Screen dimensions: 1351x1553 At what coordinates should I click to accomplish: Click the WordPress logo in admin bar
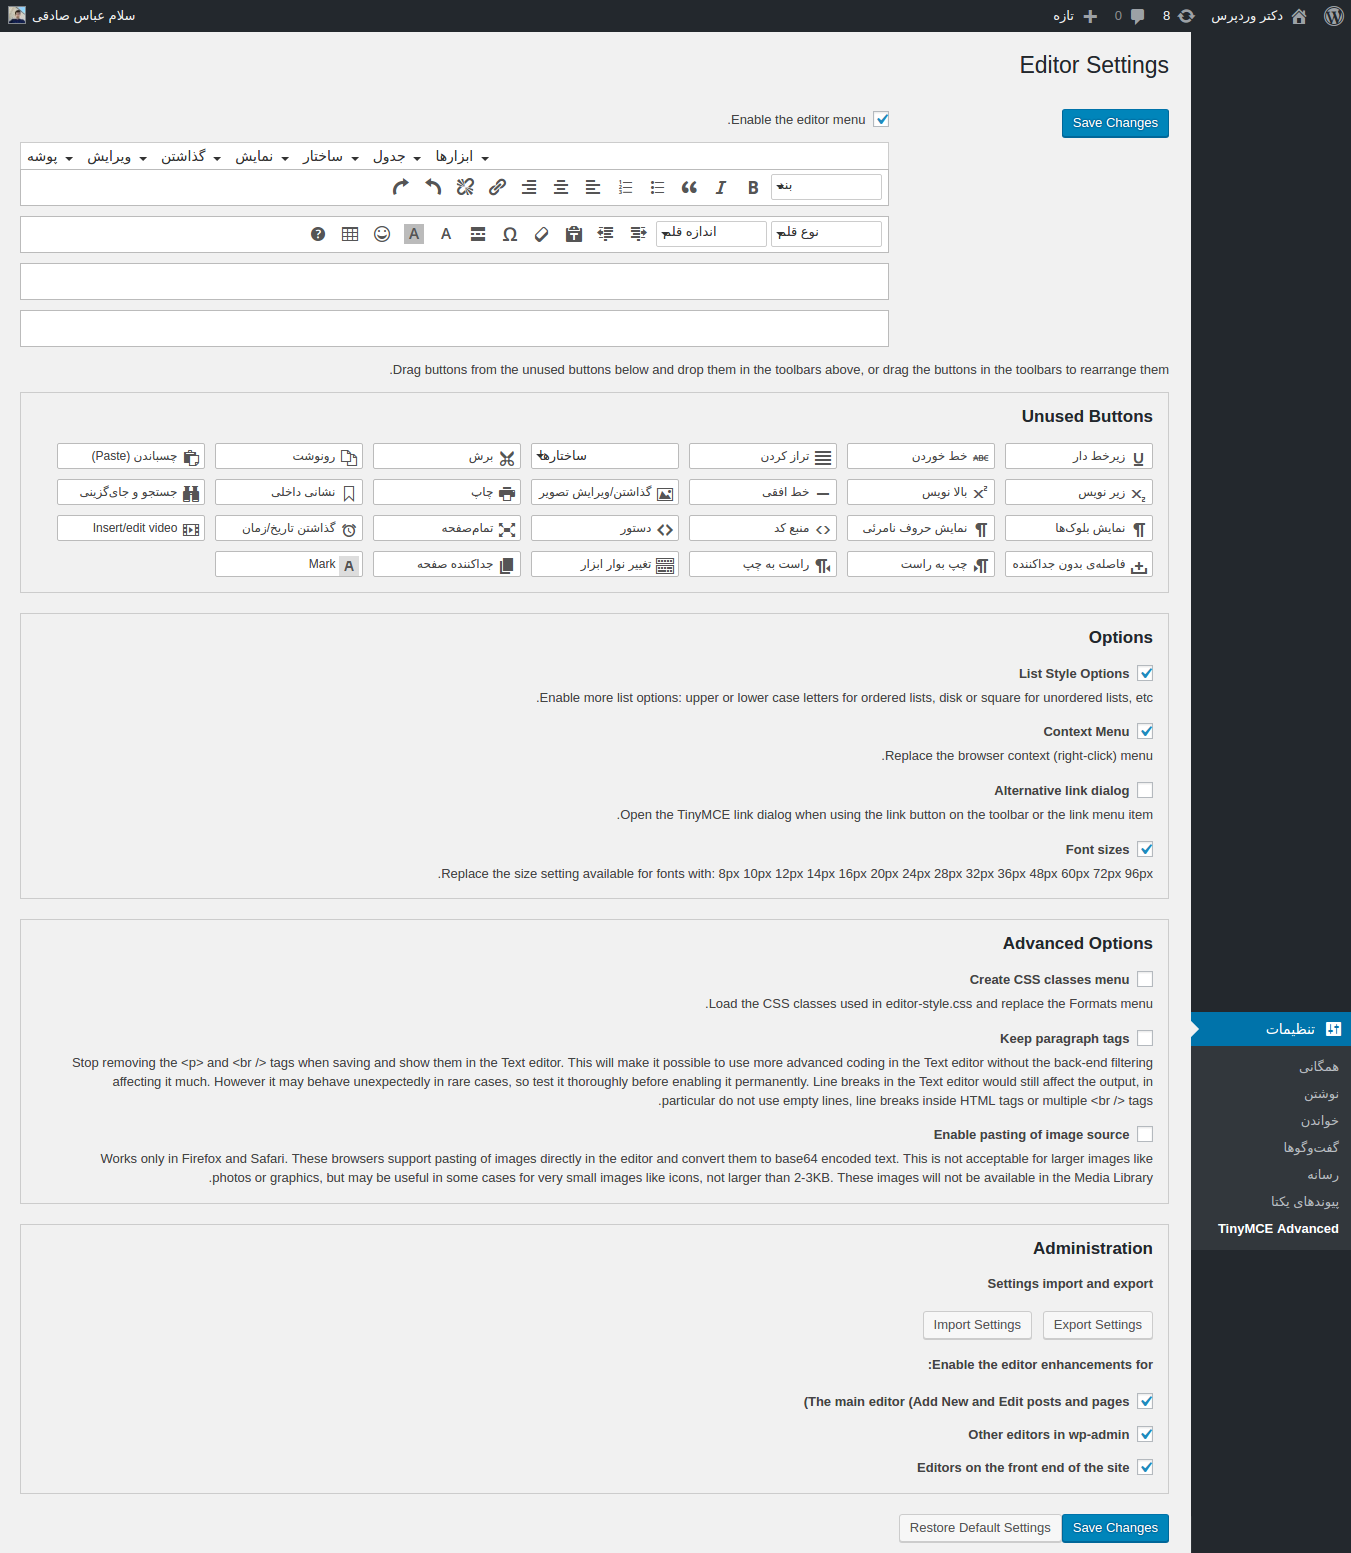[1333, 16]
